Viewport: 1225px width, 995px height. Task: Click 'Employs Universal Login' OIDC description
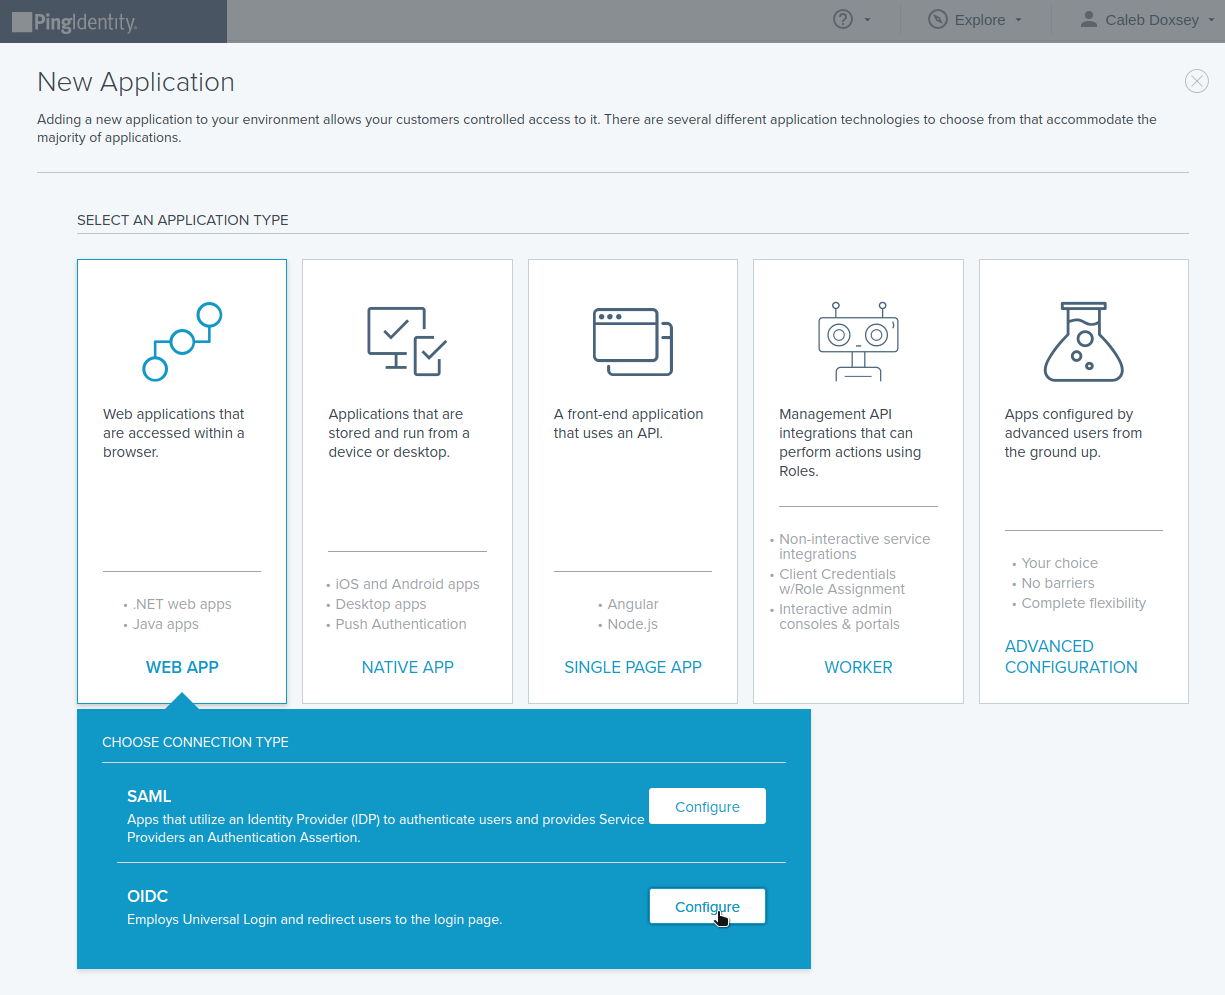pyautogui.click(x=314, y=919)
